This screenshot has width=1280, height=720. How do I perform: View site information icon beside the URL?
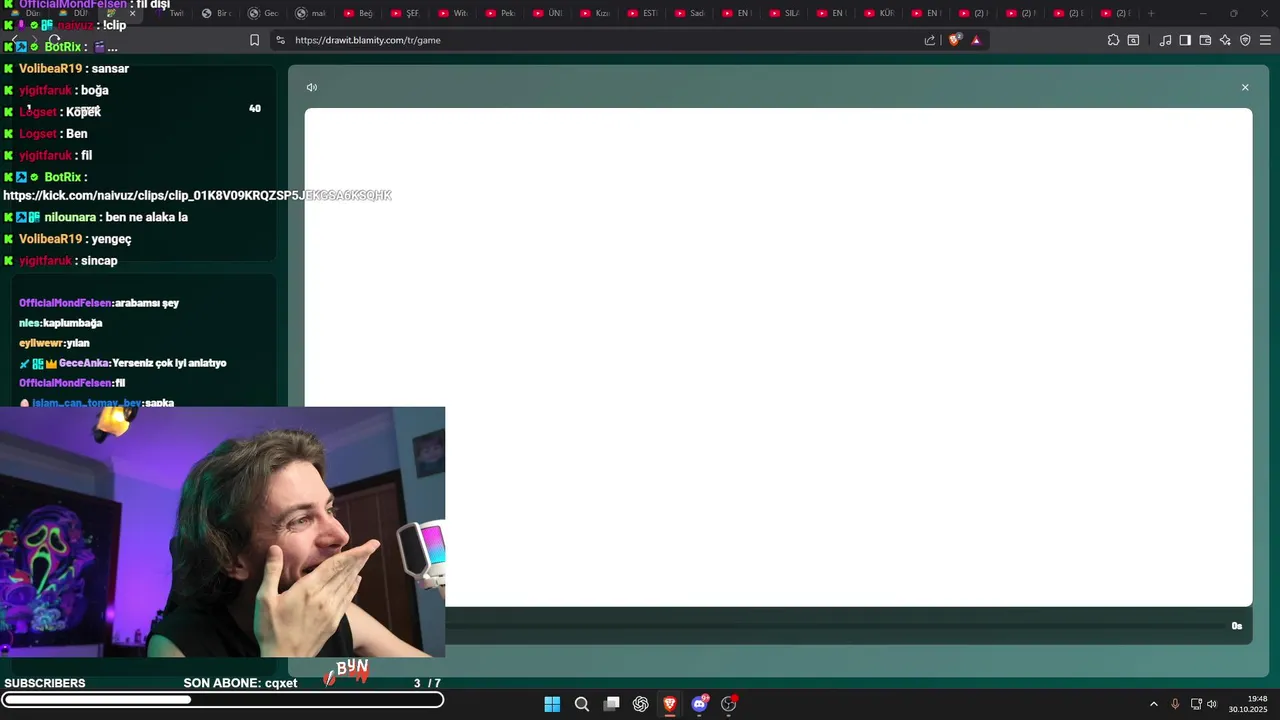click(280, 40)
